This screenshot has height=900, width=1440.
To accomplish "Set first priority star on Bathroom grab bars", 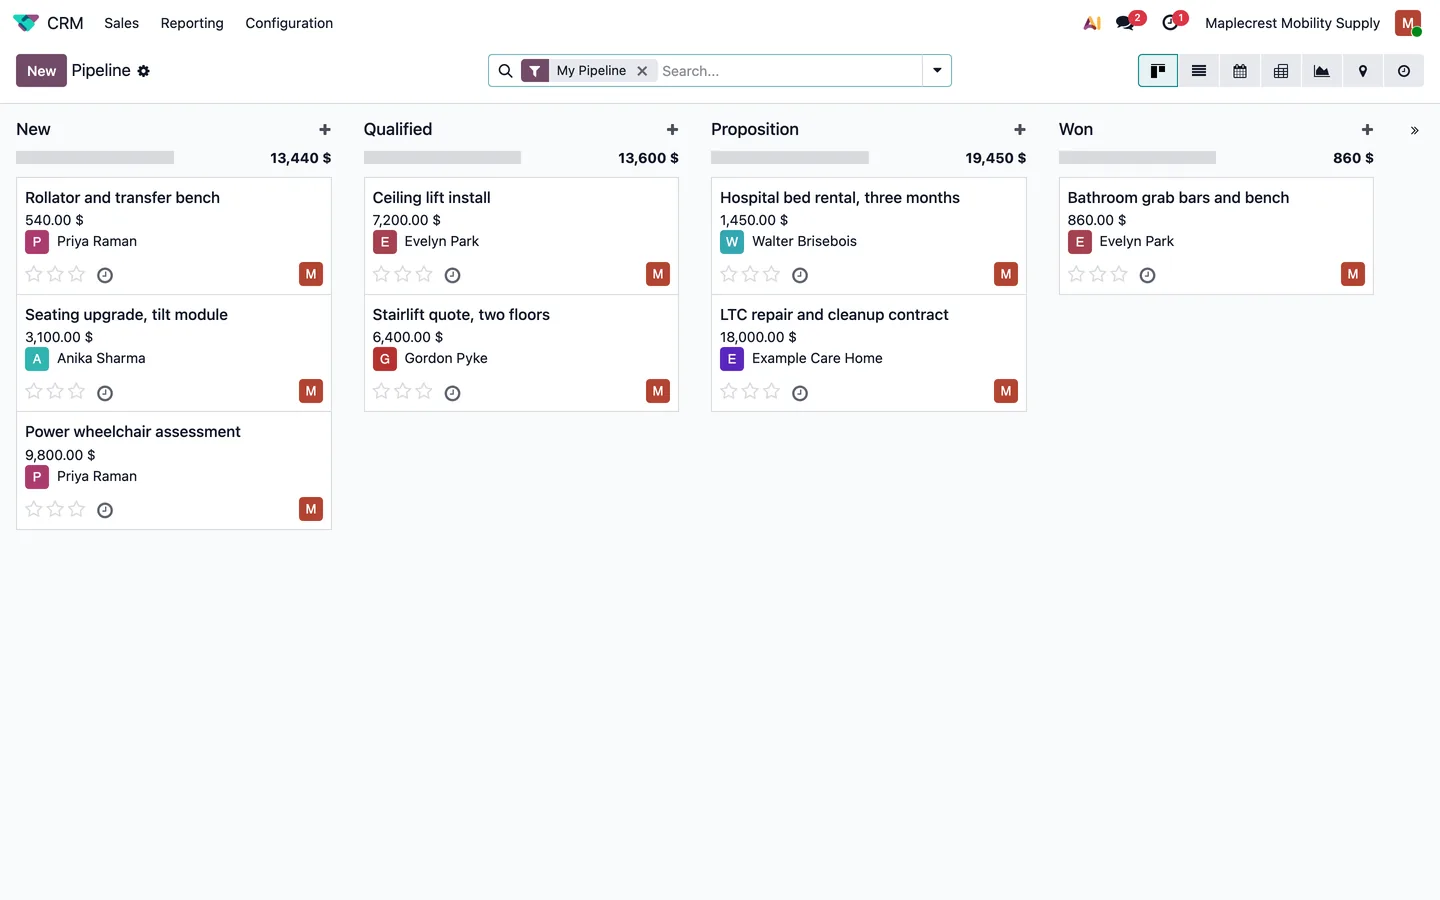I will pos(1076,274).
